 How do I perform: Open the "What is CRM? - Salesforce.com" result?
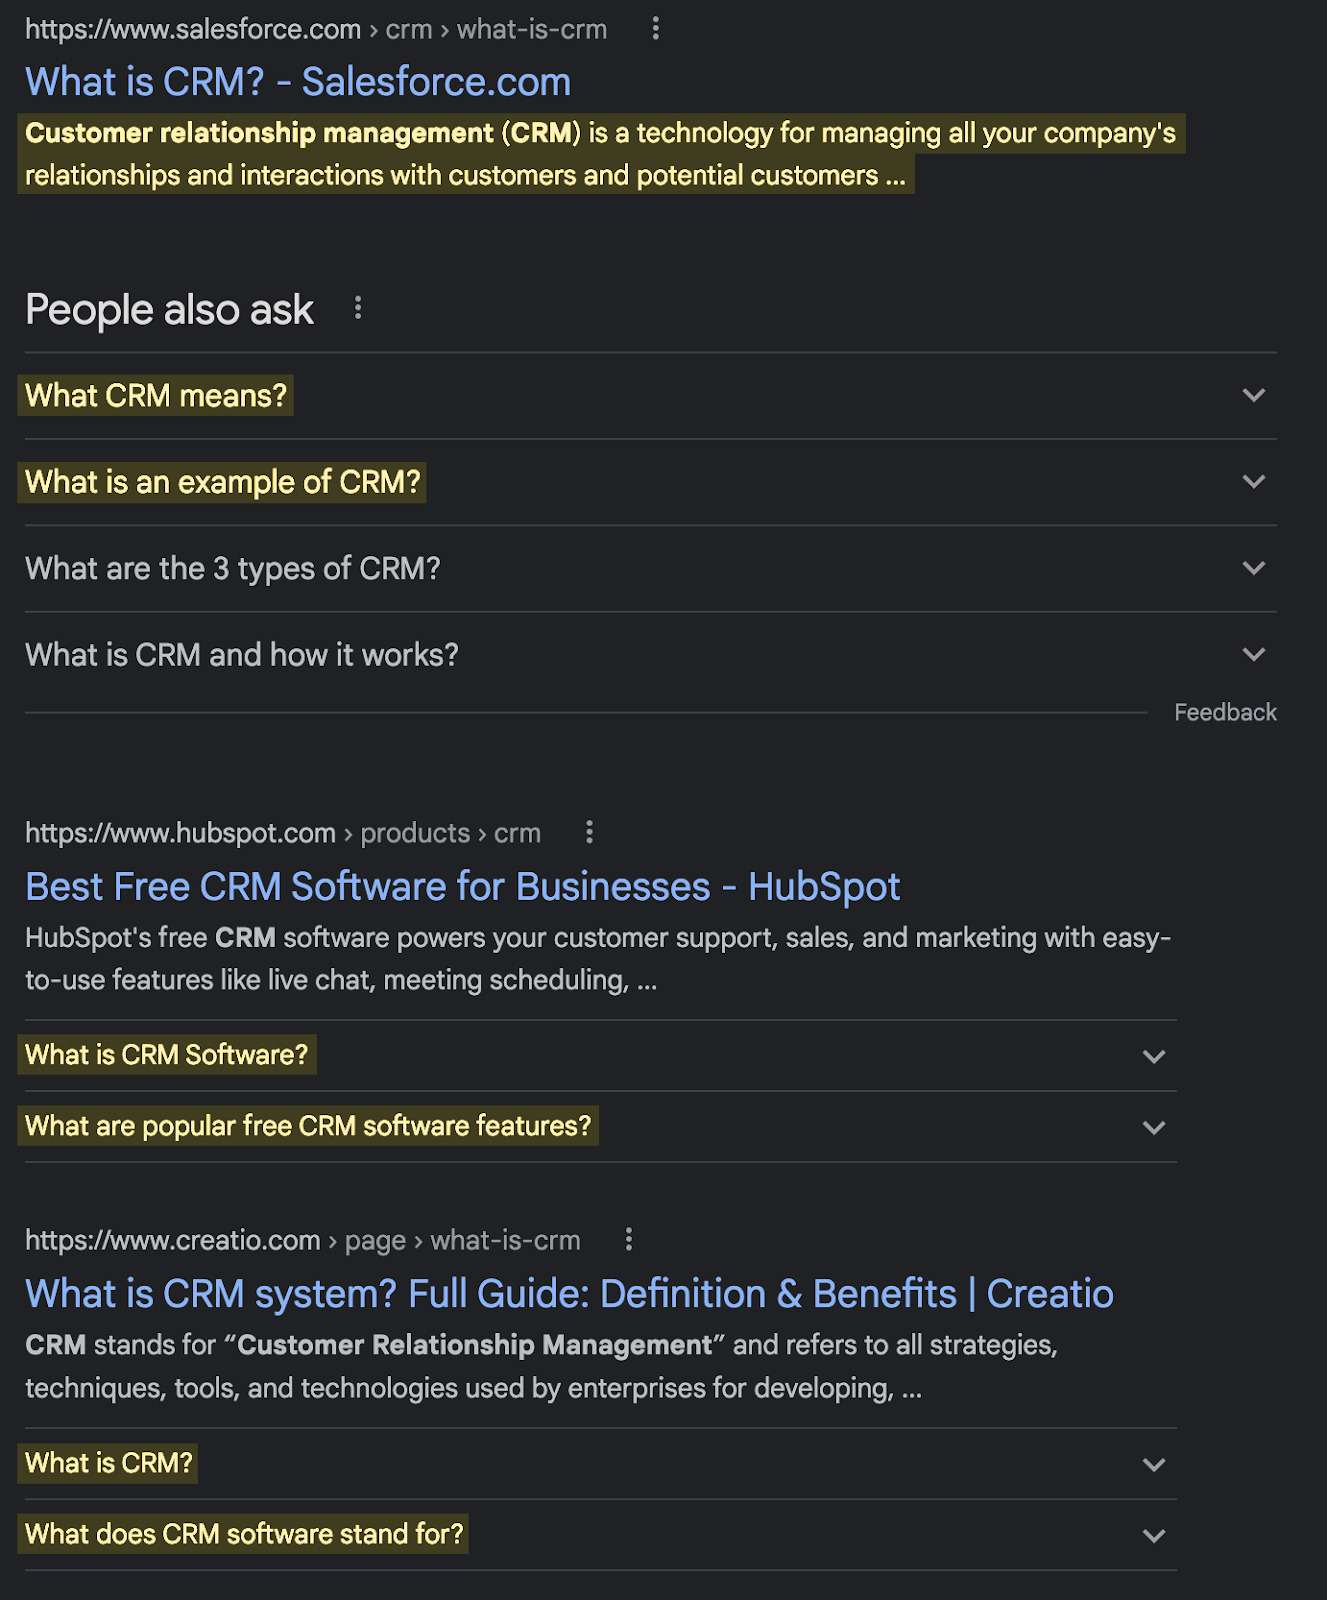297,81
